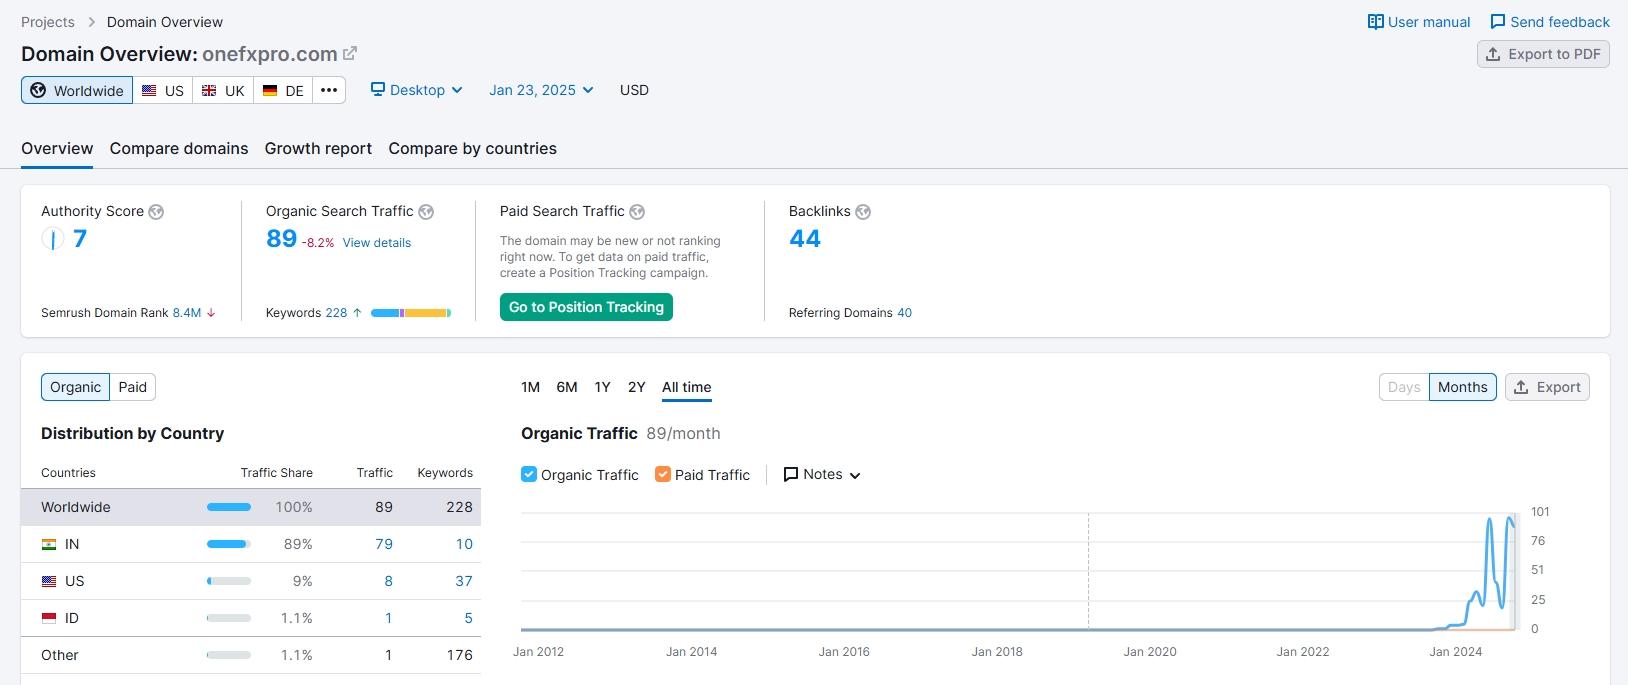Open the Compare domains tab
The width and height of the screenshot is (1628, 685).
click(x=179, y=148)
